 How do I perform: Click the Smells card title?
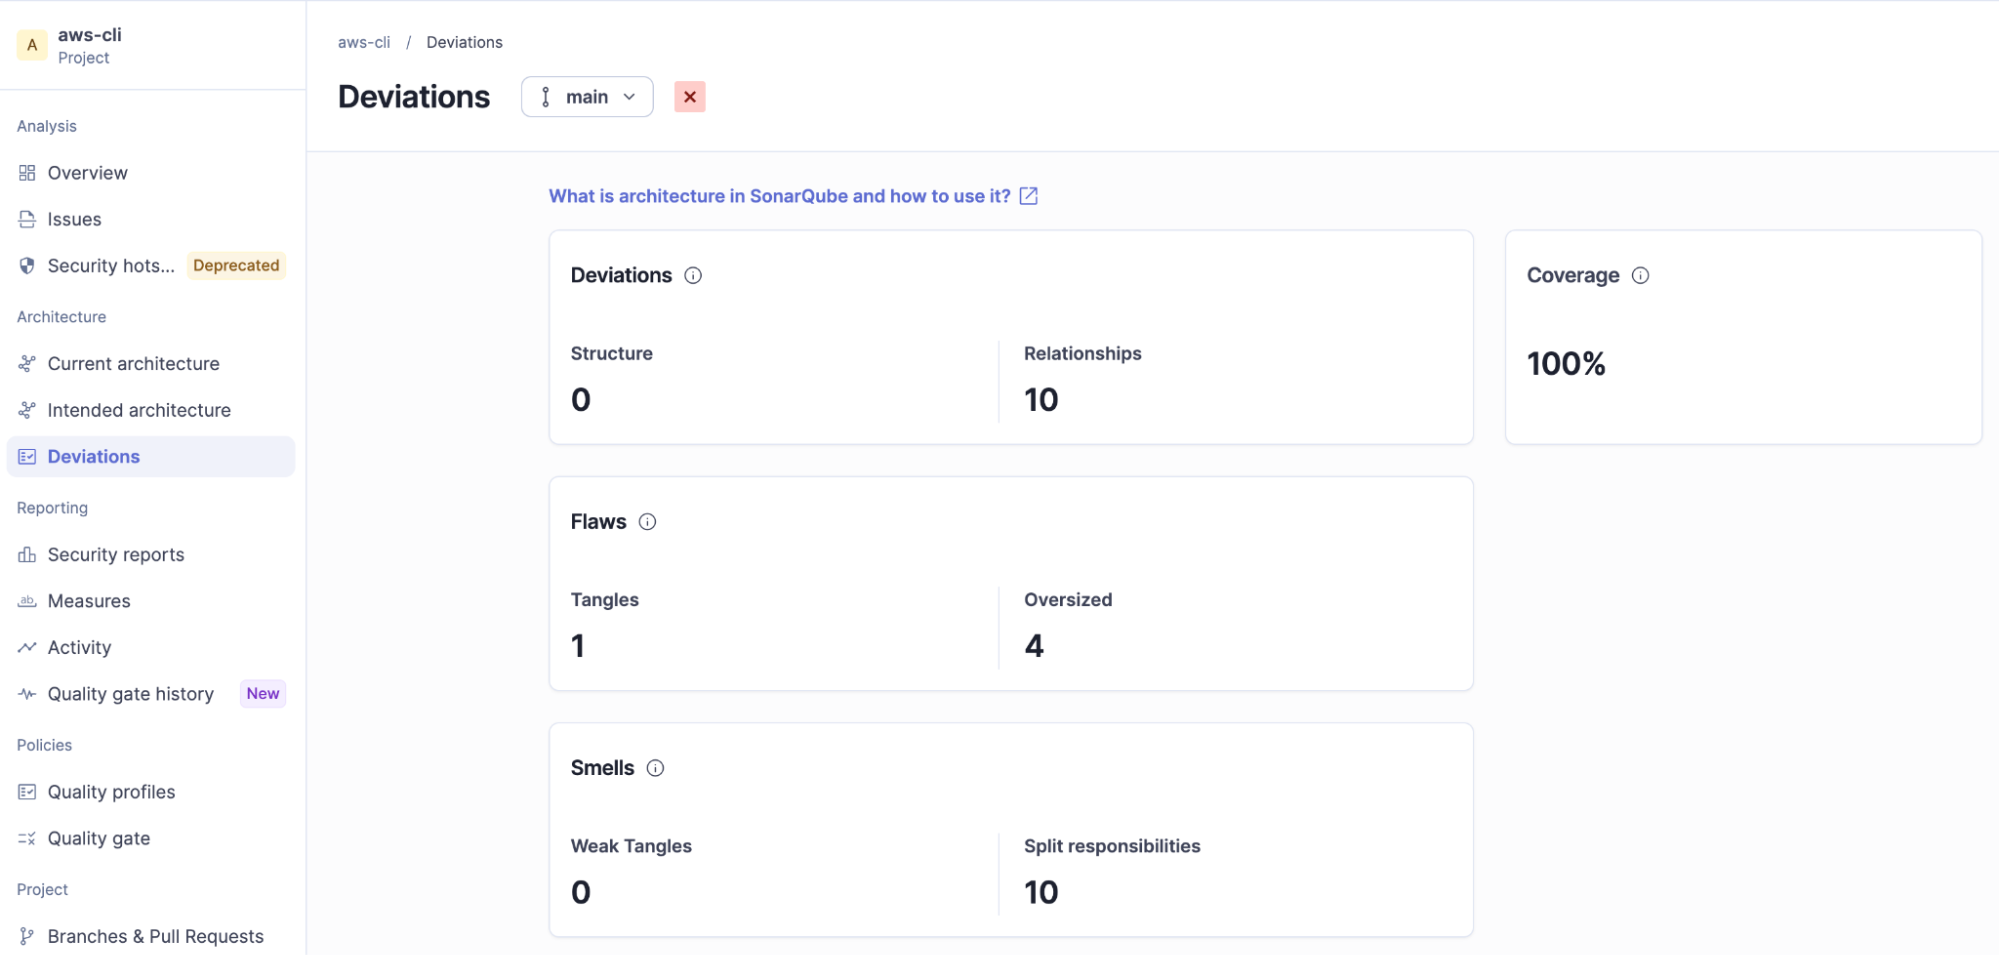603,768
